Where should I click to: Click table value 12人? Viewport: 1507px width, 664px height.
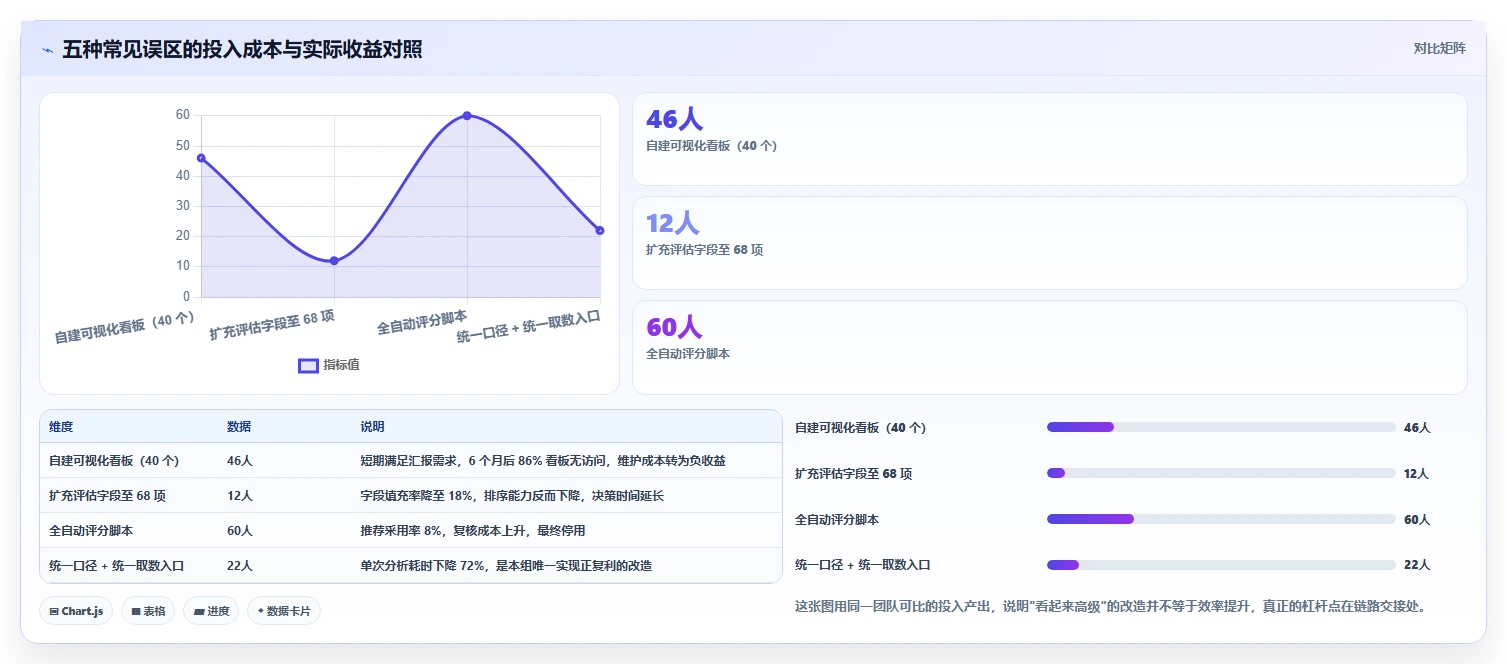coord(240,496)
